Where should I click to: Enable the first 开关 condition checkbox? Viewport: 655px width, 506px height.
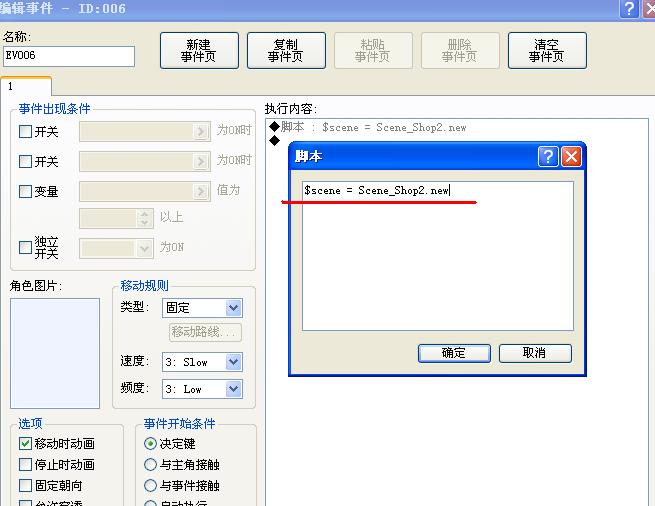25,132
